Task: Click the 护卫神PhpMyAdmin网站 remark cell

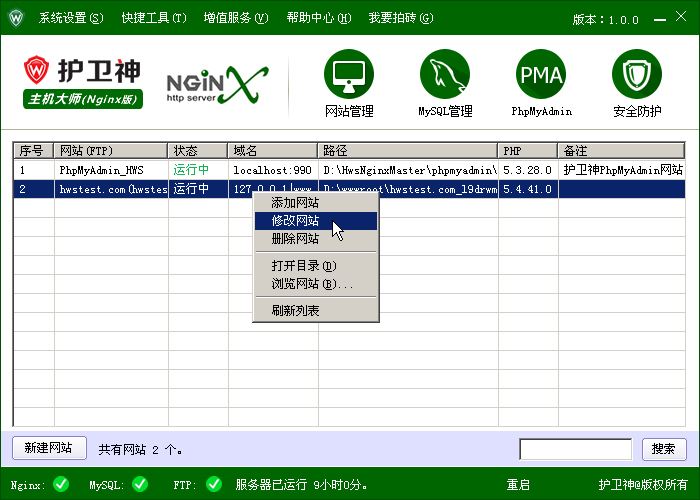Action: pos(623,170)
